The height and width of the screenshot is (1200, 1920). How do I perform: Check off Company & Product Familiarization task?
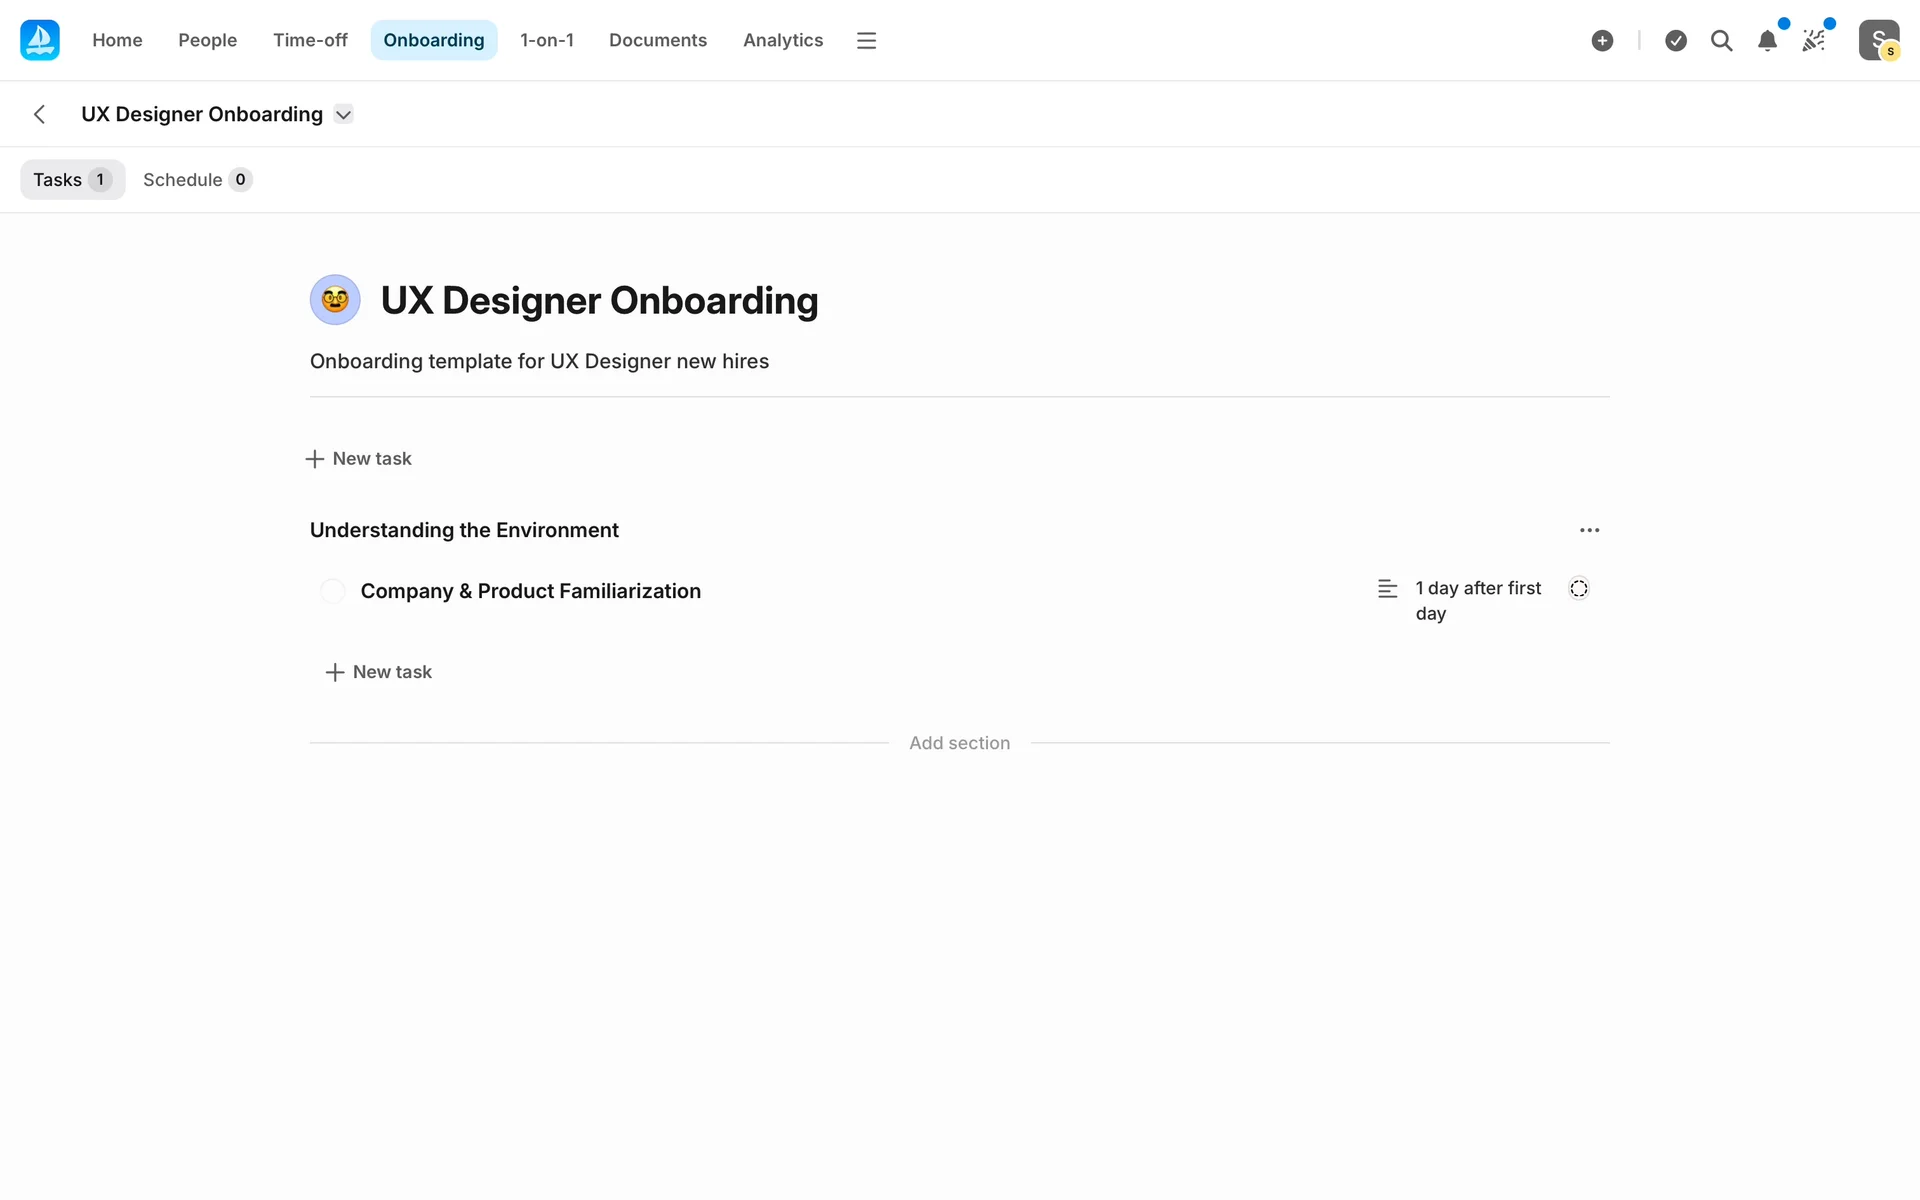point(333,591)
